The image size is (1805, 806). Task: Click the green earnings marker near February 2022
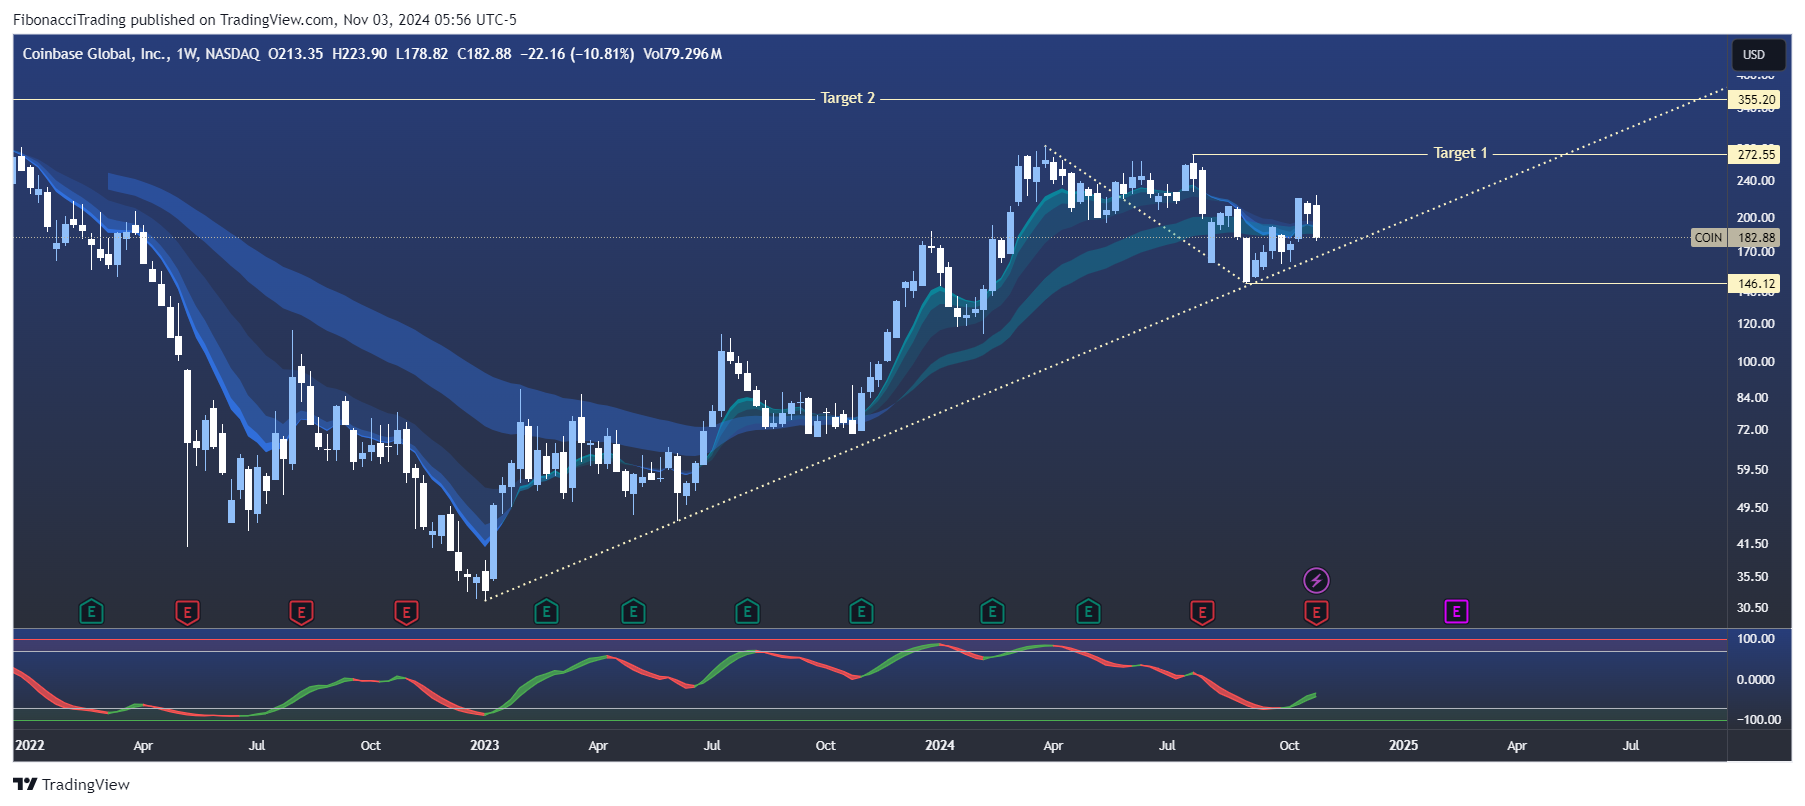pos(91,611)
